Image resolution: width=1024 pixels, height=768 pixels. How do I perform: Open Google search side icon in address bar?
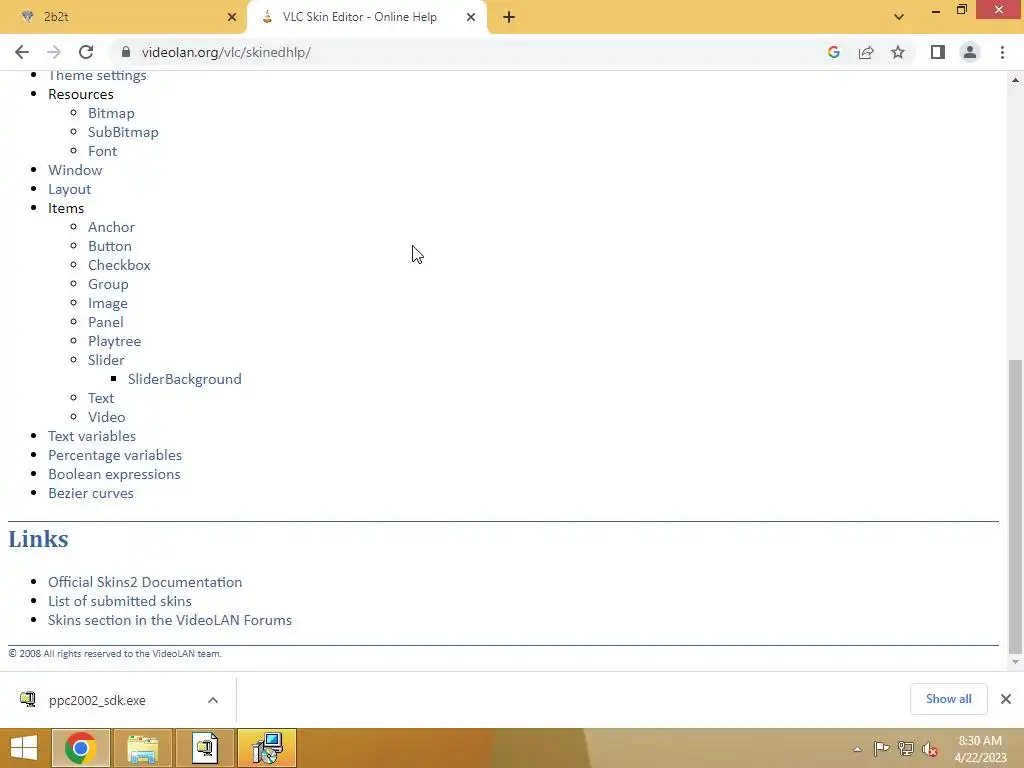[833, 52]
